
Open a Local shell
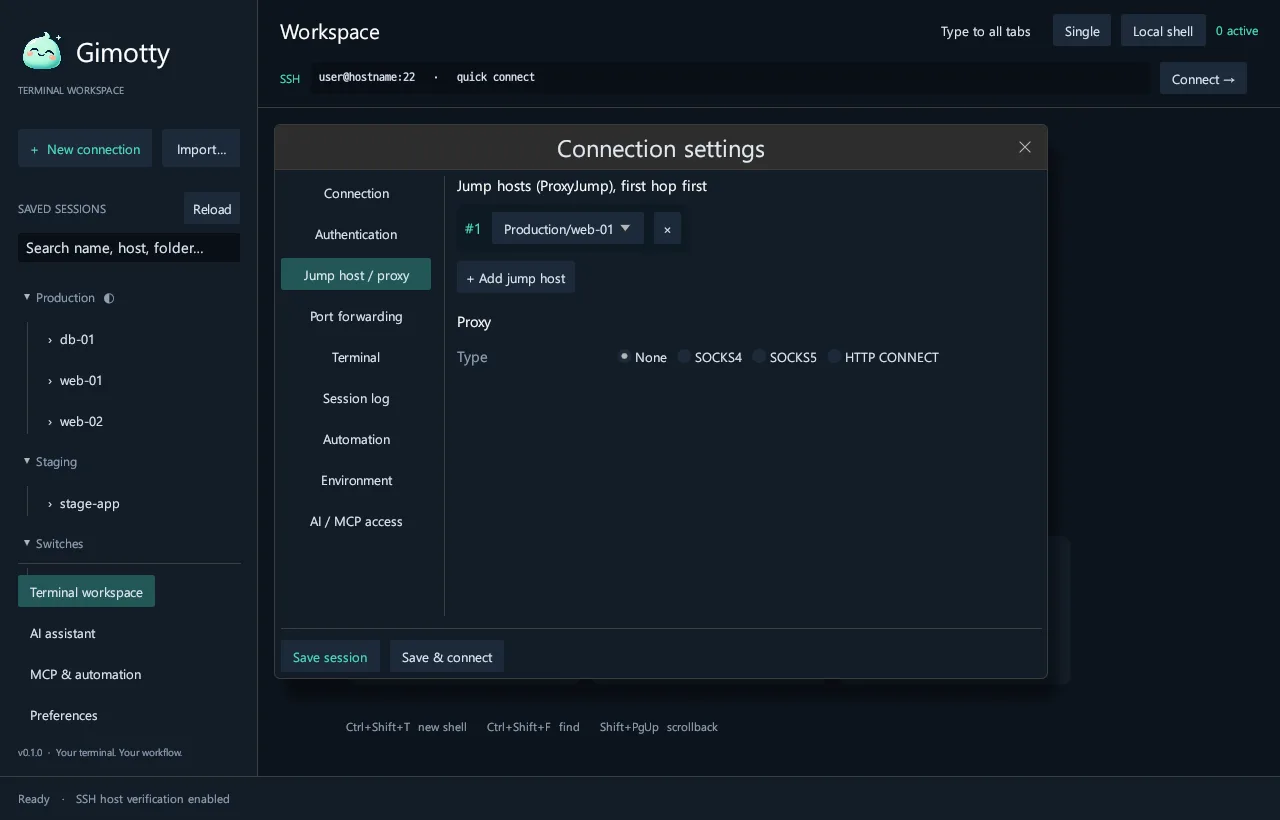click(1163, 31)
